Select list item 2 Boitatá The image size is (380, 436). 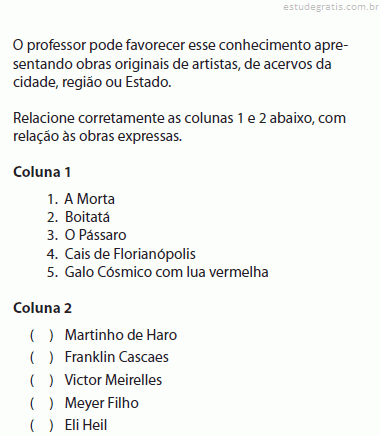pos(78,217)
